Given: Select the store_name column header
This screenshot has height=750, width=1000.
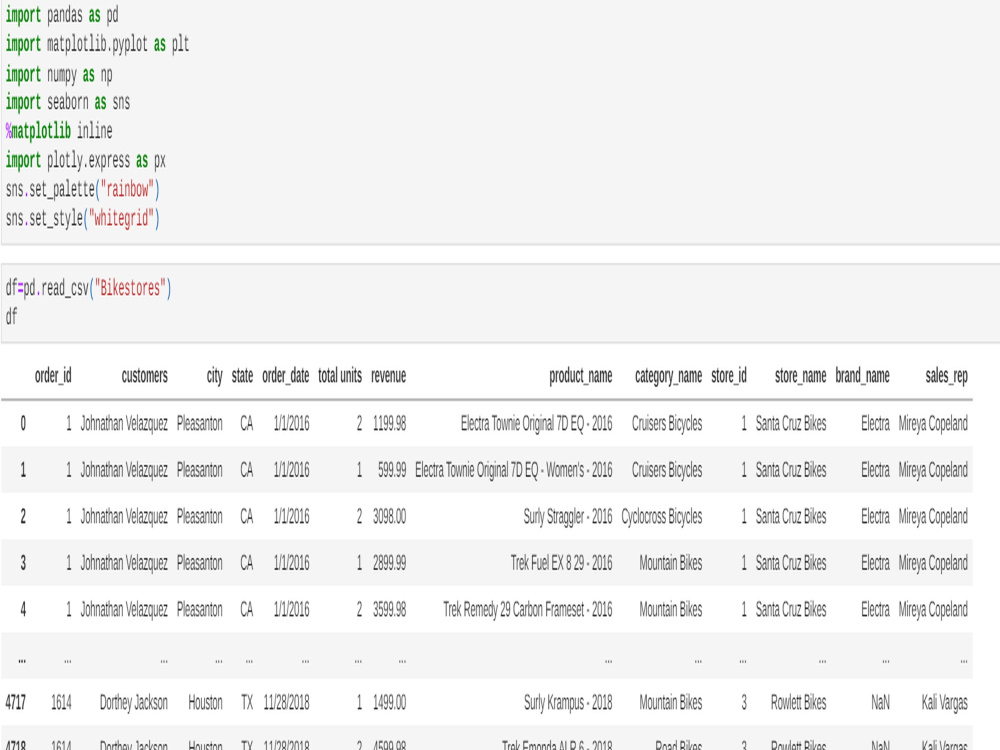Looking at the screenshot, I should tap(800, 376).
